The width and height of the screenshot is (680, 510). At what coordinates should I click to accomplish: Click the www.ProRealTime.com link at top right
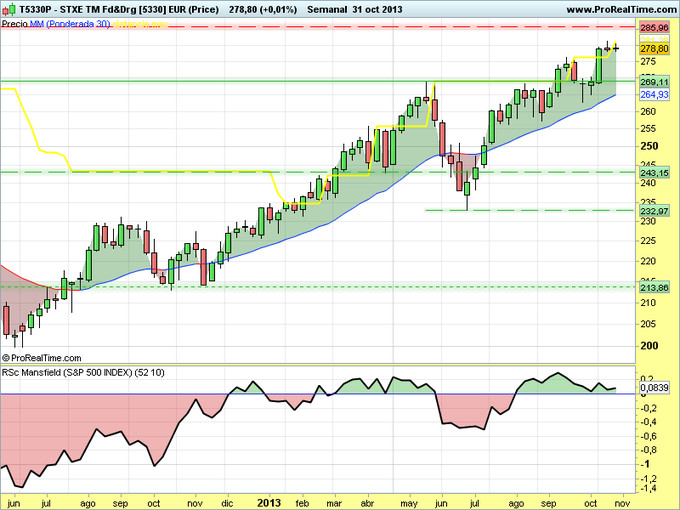pyautogui.click(x=619, y=7)
